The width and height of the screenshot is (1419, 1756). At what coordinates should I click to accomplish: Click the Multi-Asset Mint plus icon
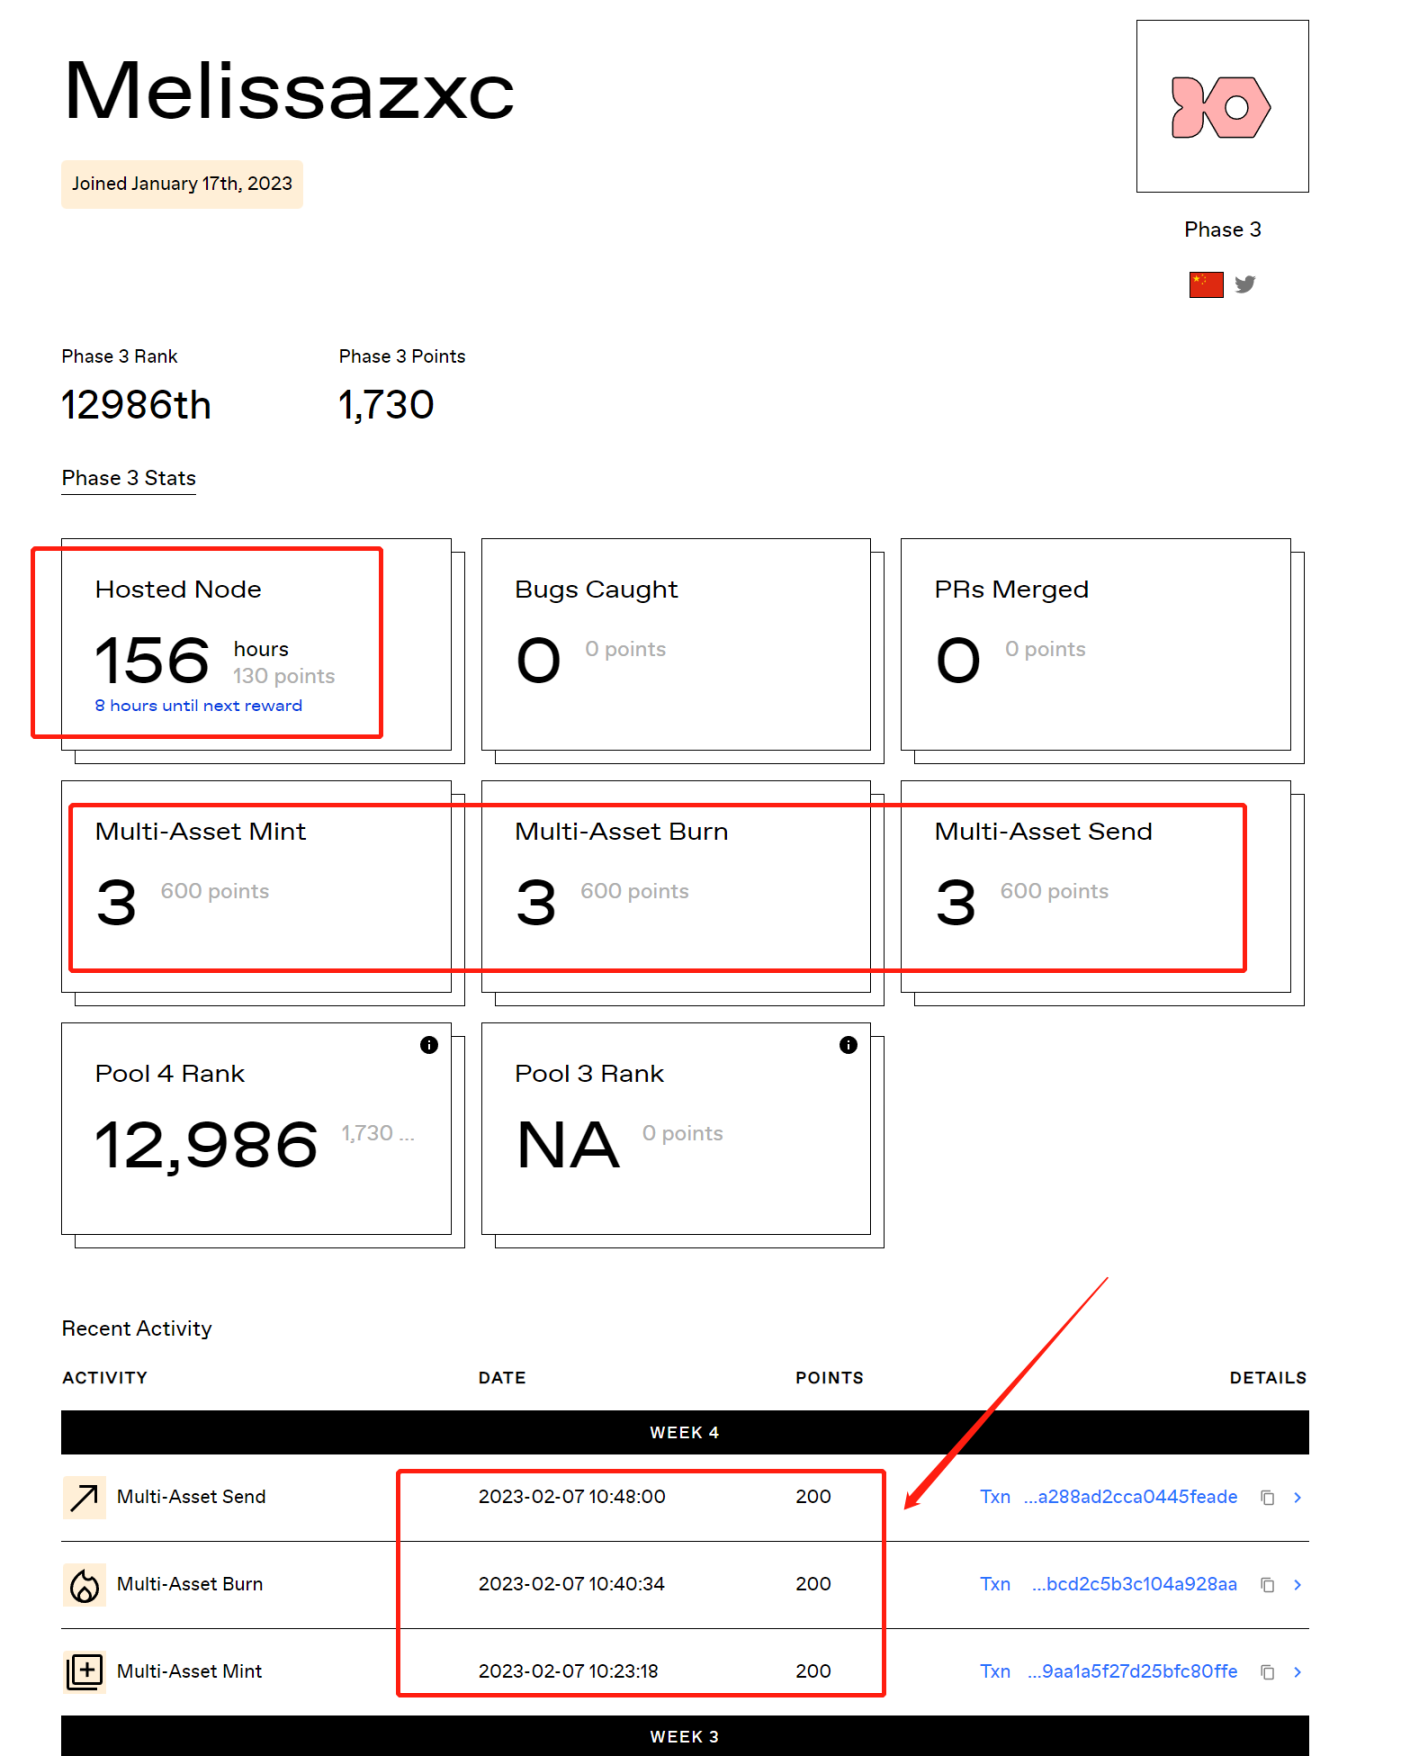click(x=84, y=1671)
